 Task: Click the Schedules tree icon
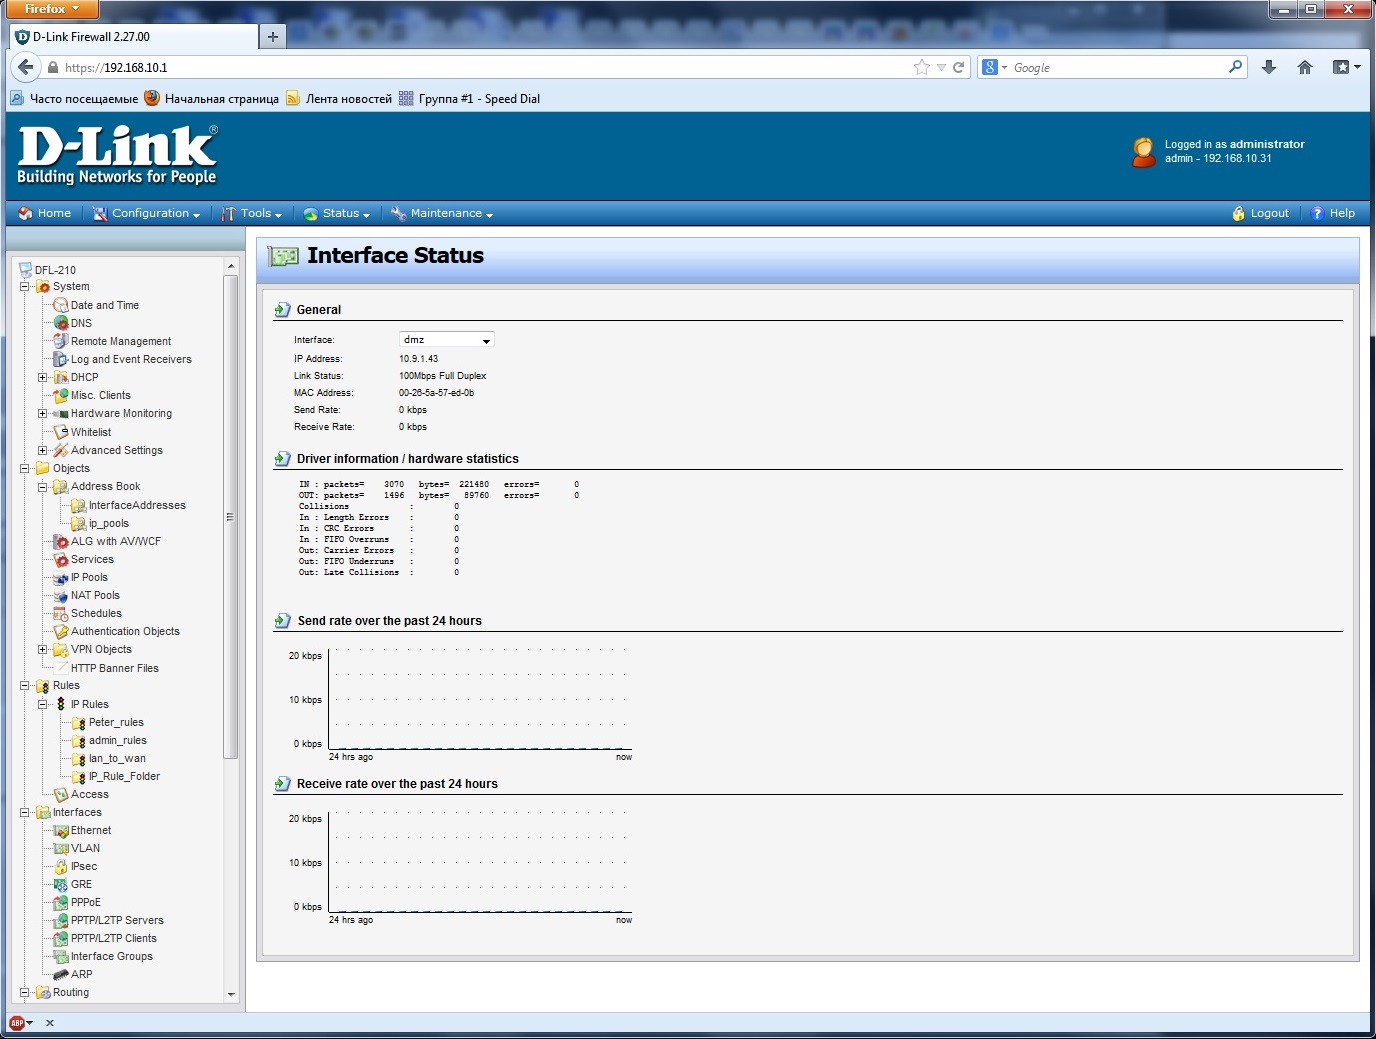[x=61, y=613]
